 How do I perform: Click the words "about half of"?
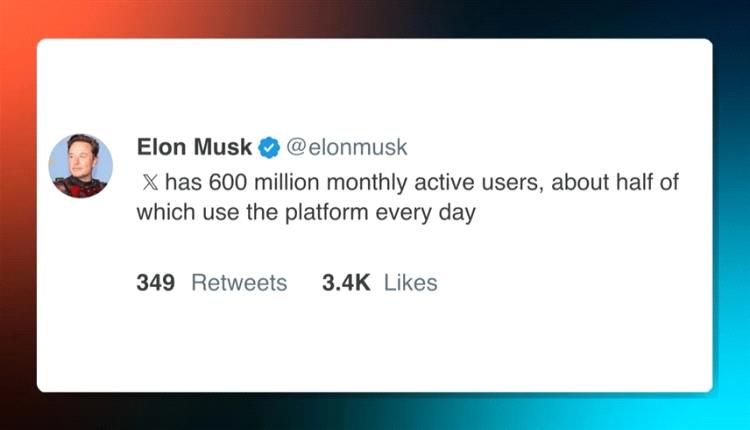(615, 182)
